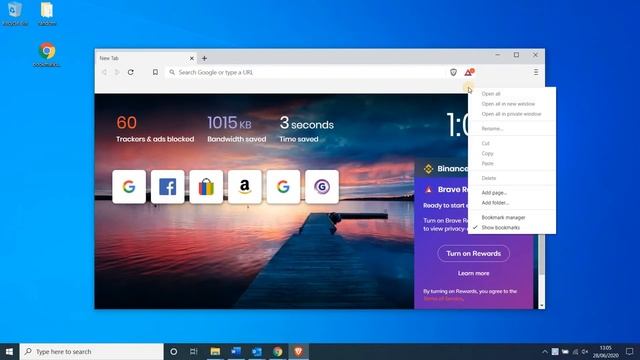
Task: Select the Chrome bookmarks desktop shortcut
Action: tap(47, 55)
